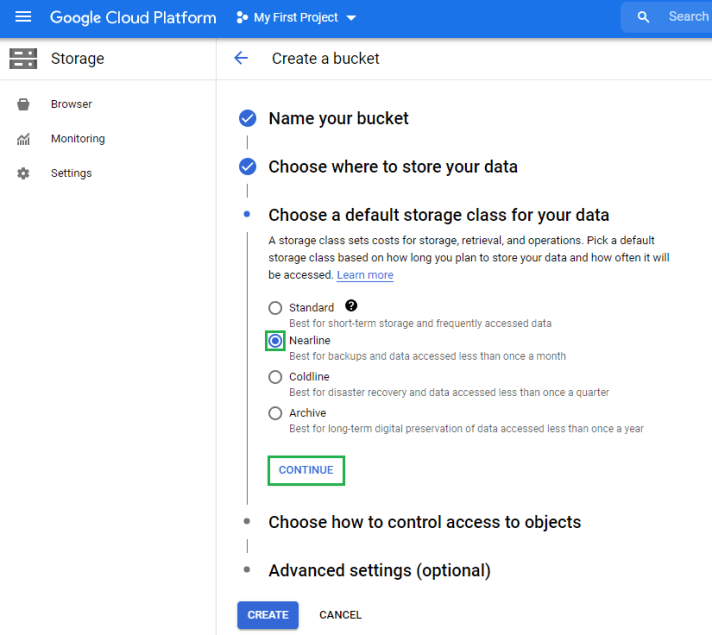Select the Archive storage class
The width and height of the screenshot is (712, 635).
click(275, 413)
